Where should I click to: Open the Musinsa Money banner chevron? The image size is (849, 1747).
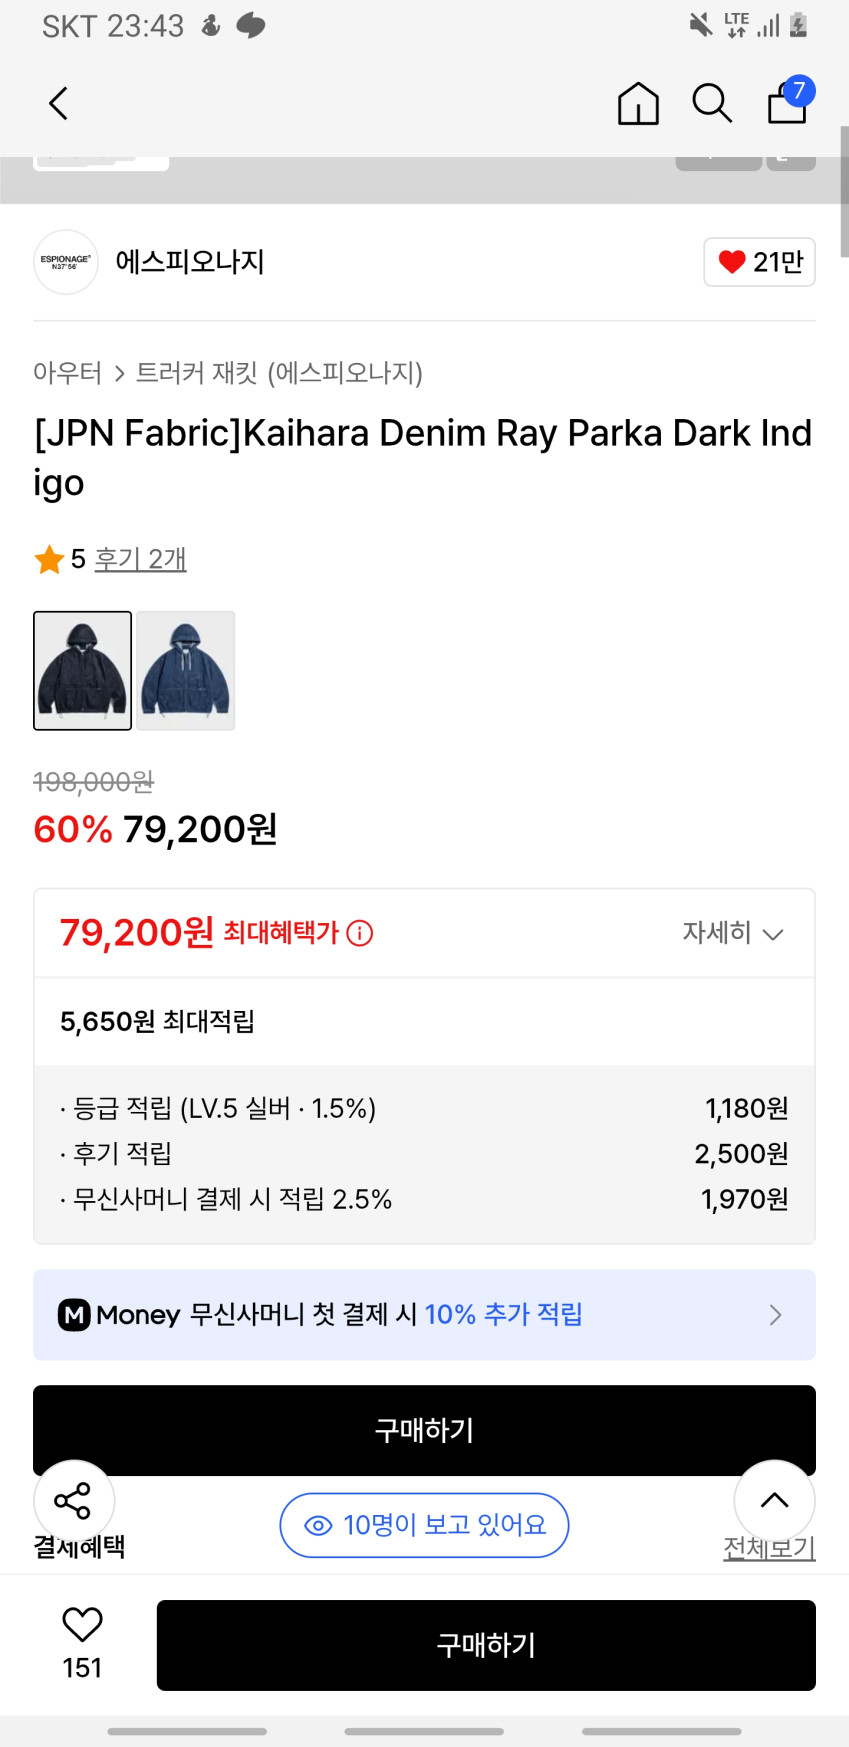tap(775, 1315)
